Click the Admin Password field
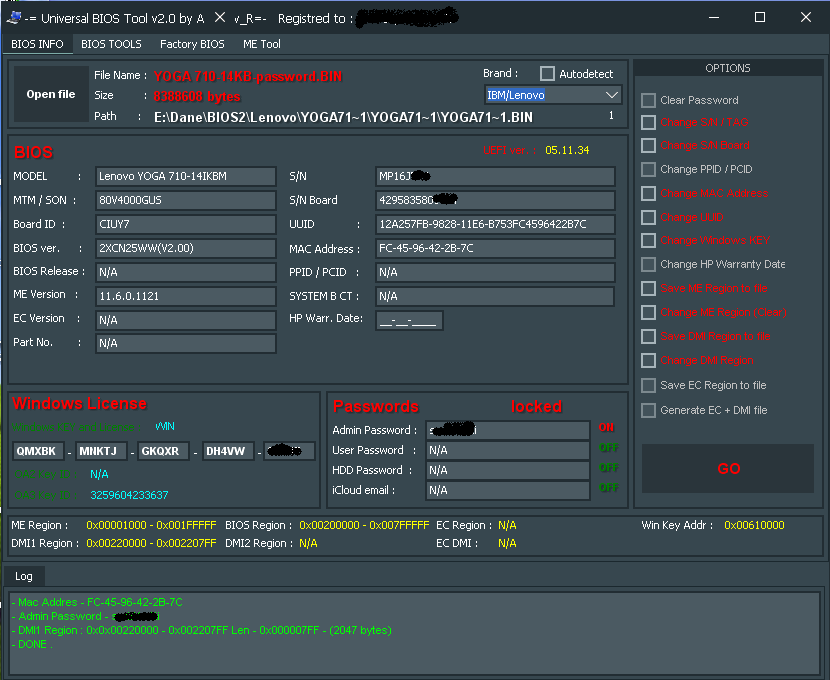The height and width of the screenshot is (680, 830). 508,430
